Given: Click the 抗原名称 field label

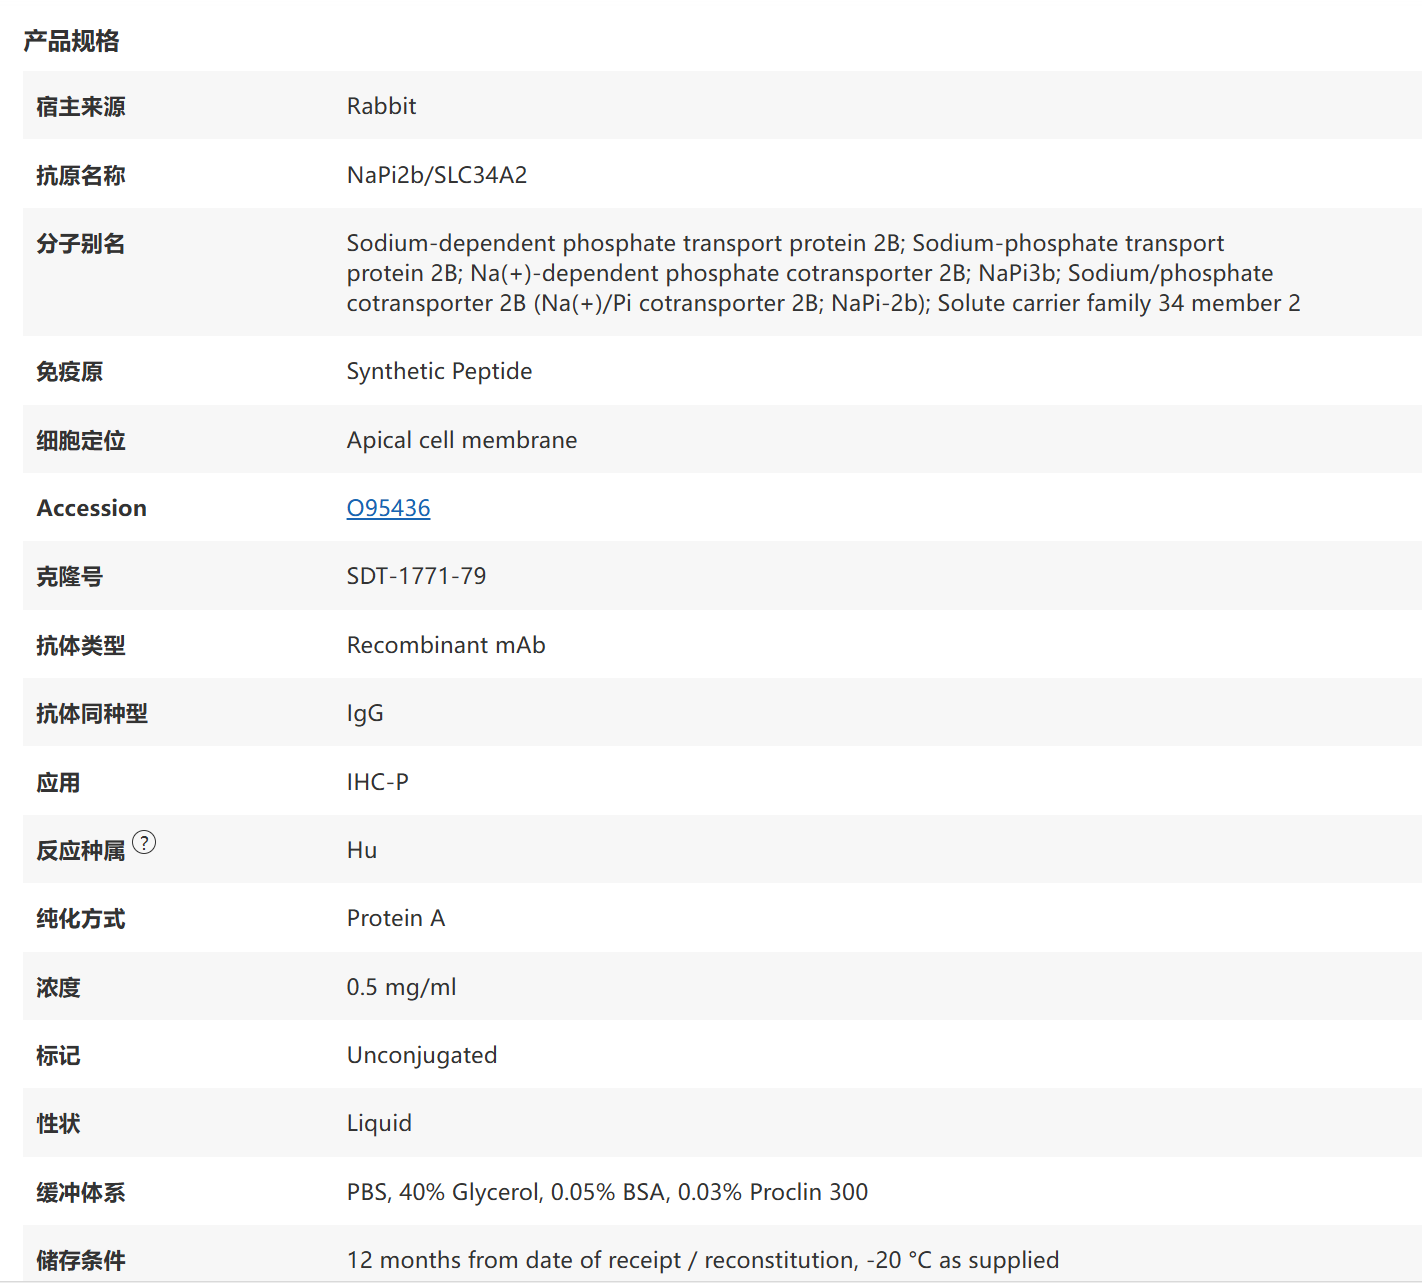Looking at the screenshot, I should (x=80, y=175).
